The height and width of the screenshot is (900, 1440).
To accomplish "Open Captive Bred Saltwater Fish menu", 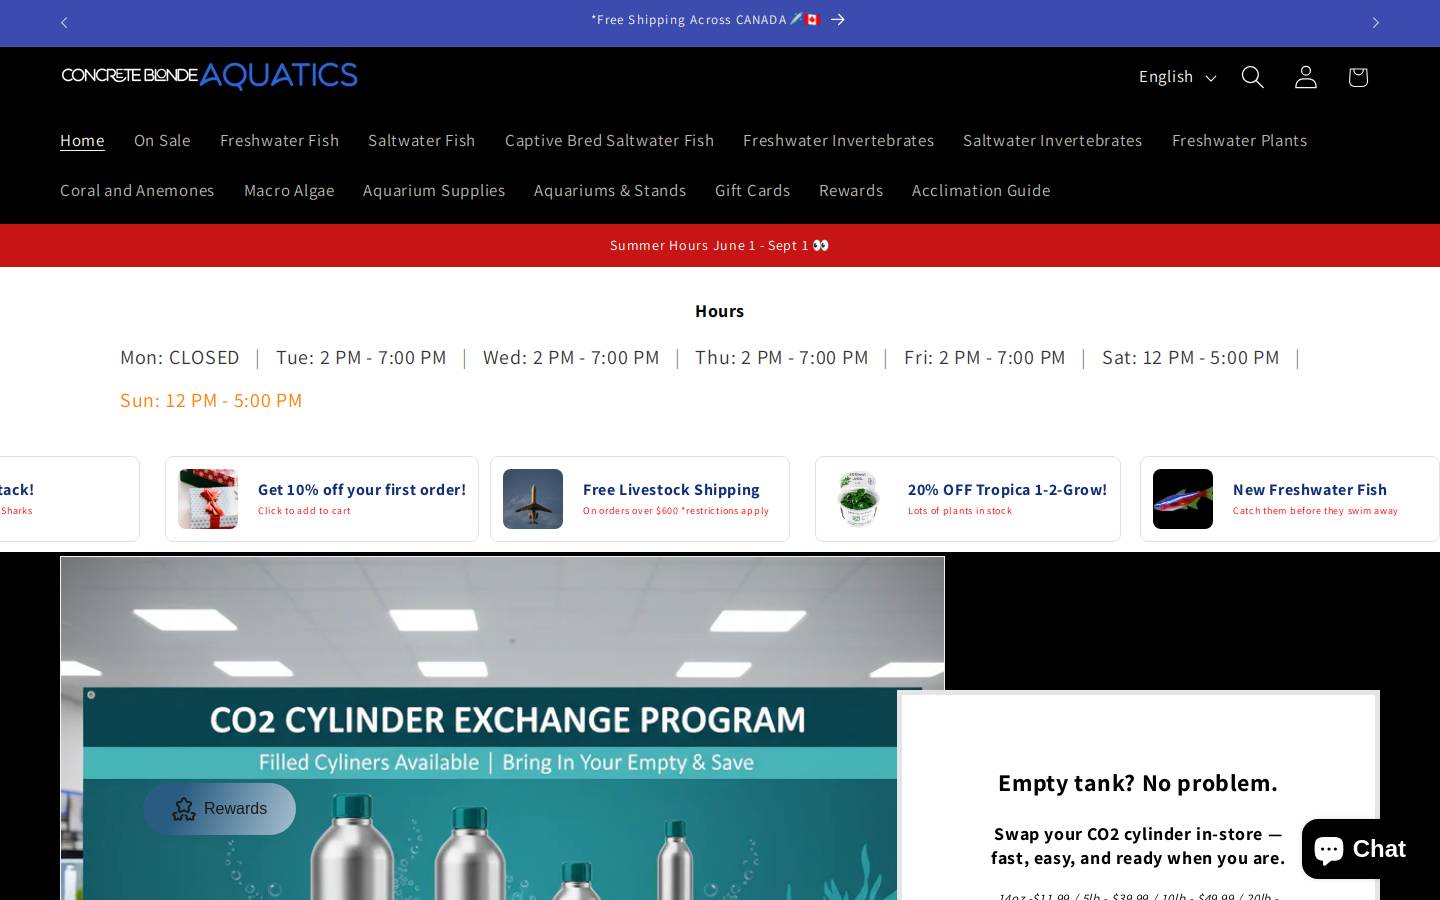I will click(x=609, y=140).
